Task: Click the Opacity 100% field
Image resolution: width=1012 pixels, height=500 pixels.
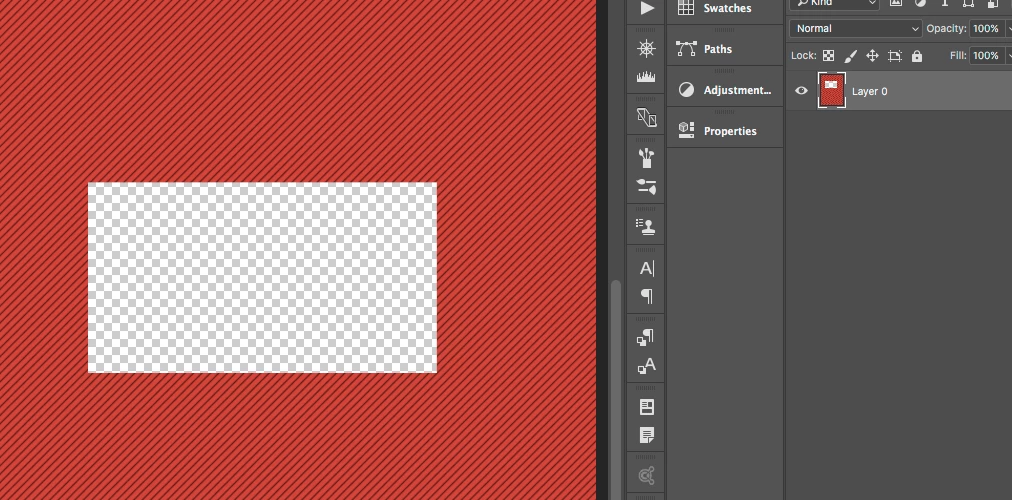Action: click(986, 28)
